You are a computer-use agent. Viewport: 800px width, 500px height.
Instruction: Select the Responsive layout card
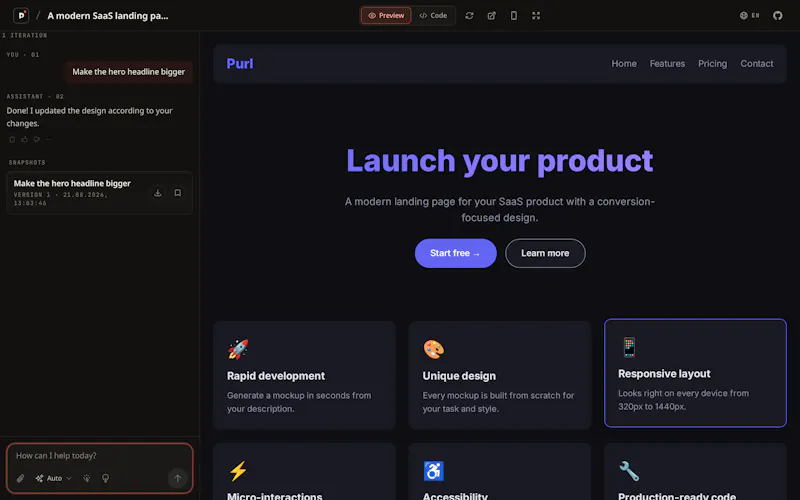(695, 373)
